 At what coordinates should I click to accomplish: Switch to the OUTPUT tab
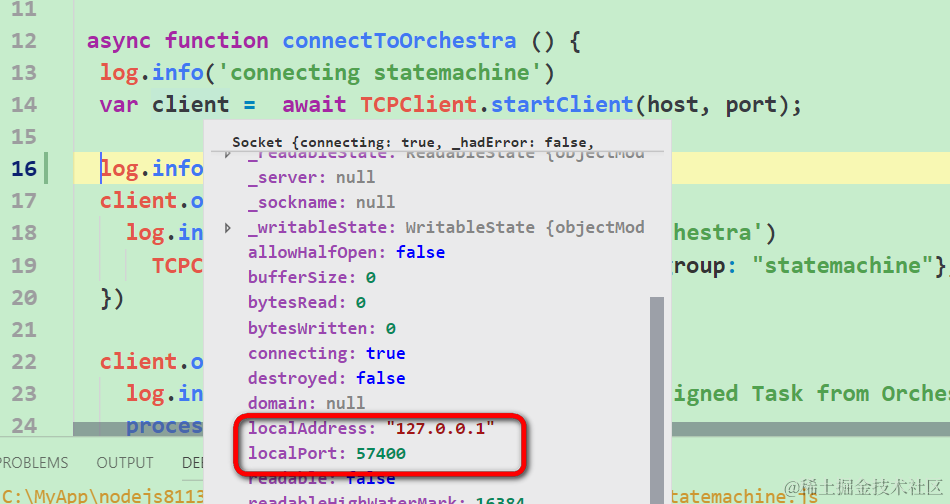coord(125,463)
